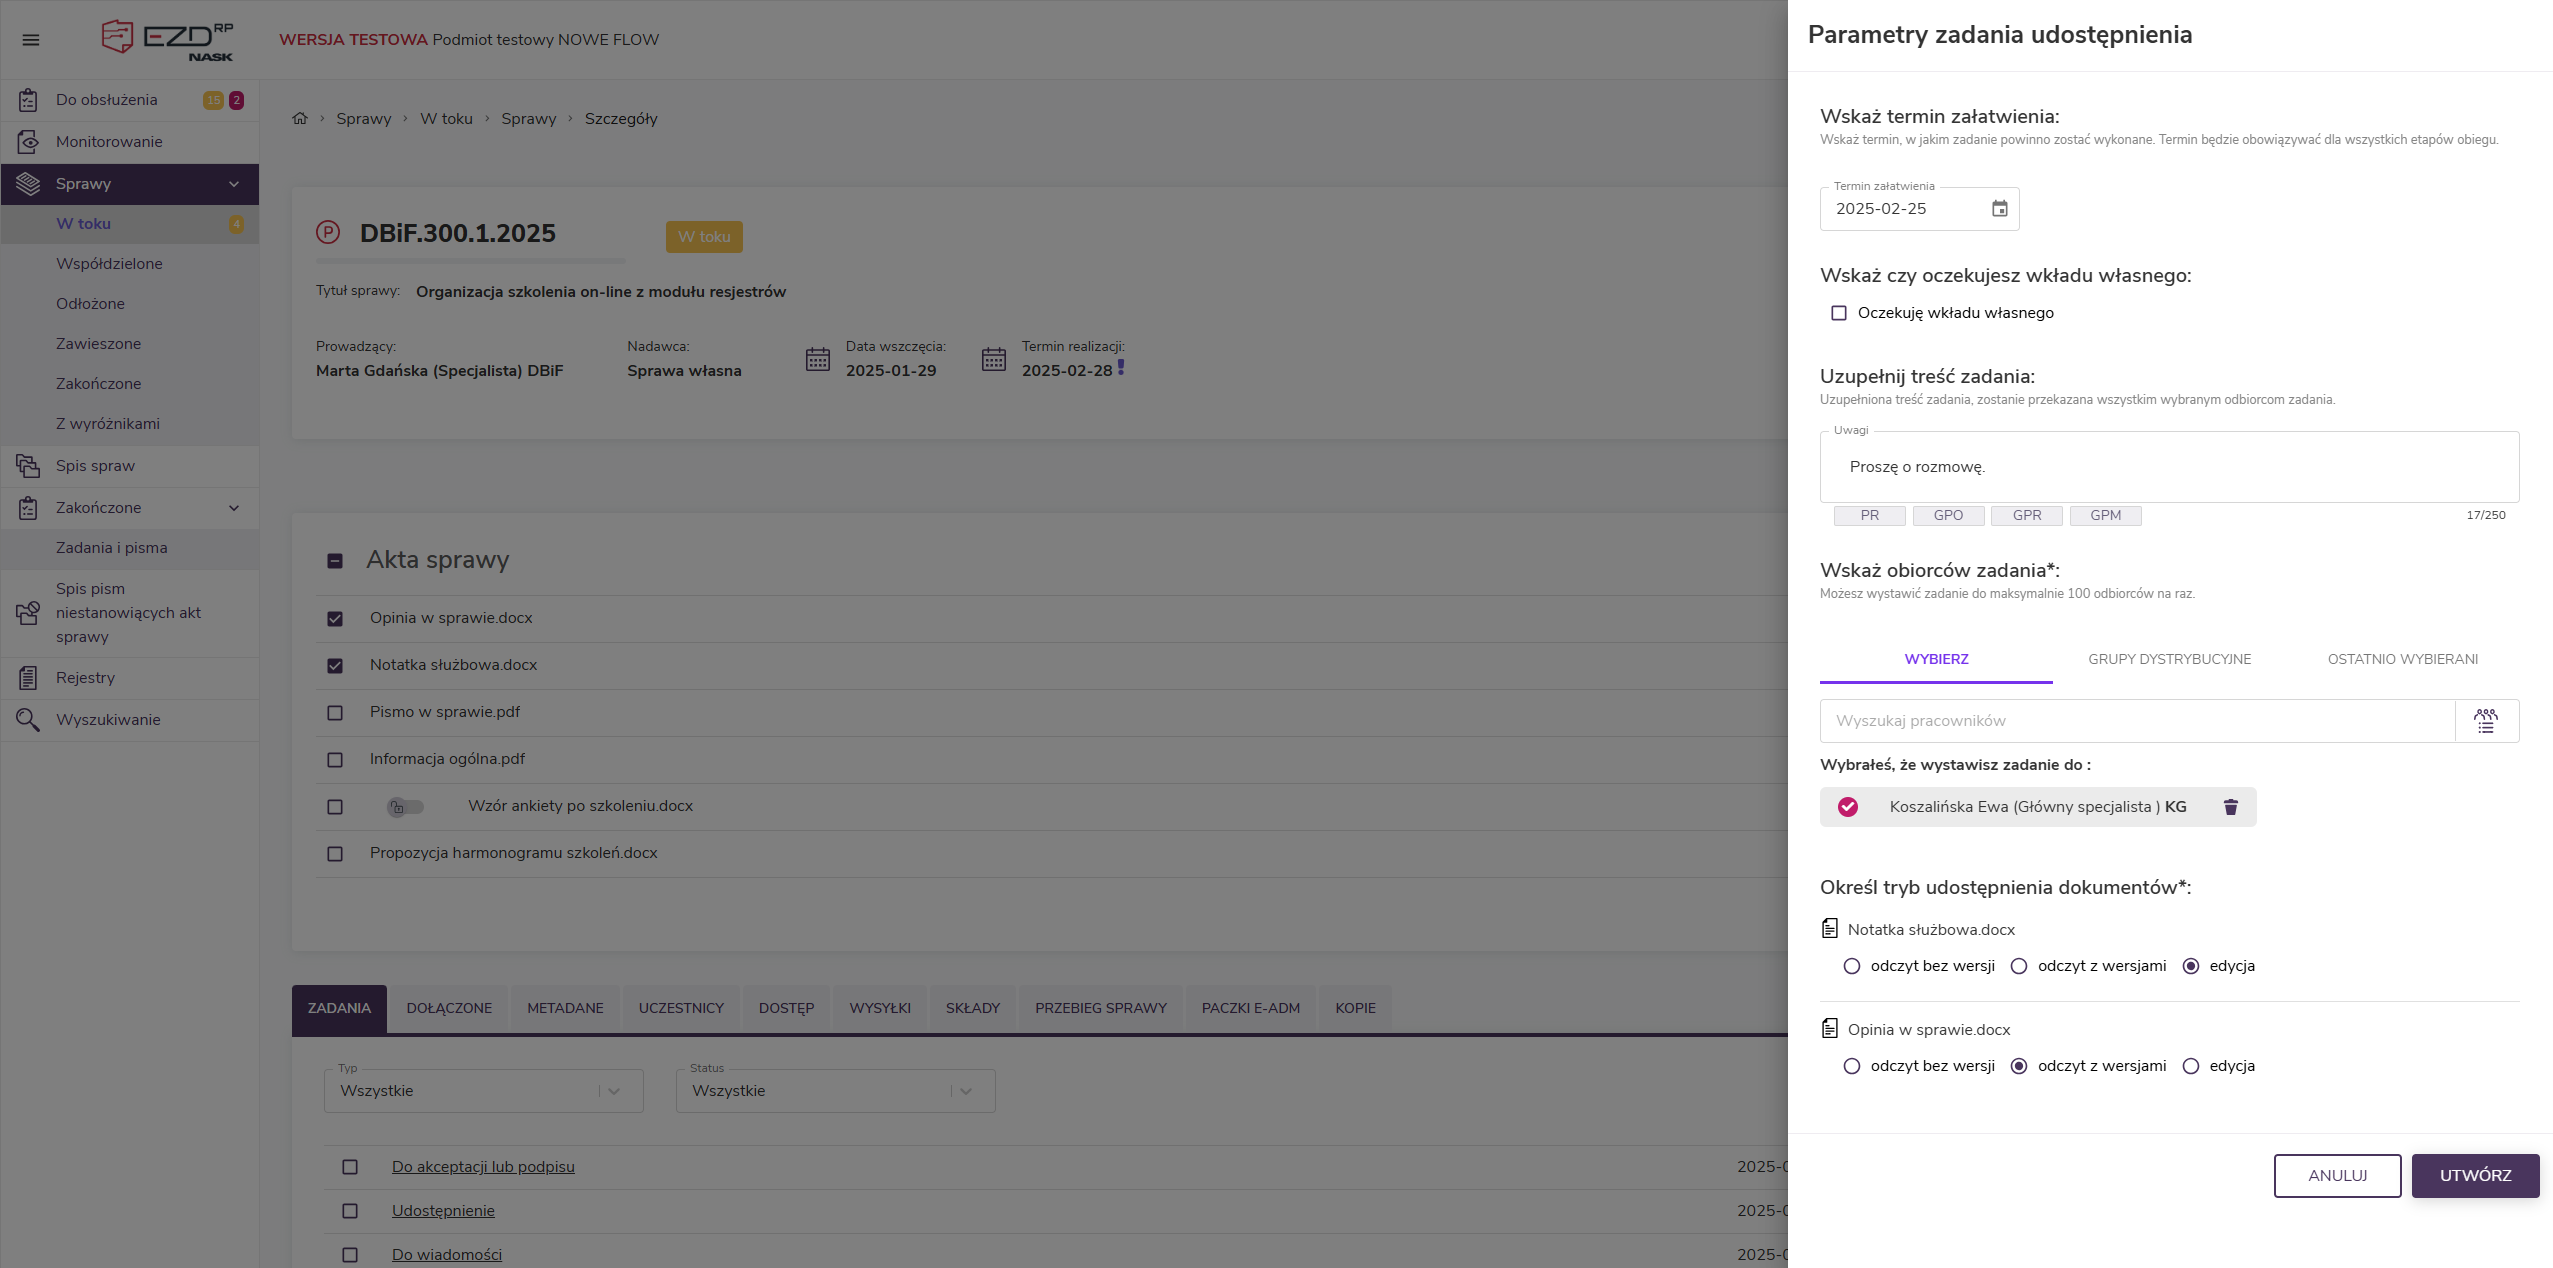Viewport: 2553px width, 1268px height.
Task: Switch to GRUPY DYSTRYBUCYJNE tab
Action: point(2169,659)
